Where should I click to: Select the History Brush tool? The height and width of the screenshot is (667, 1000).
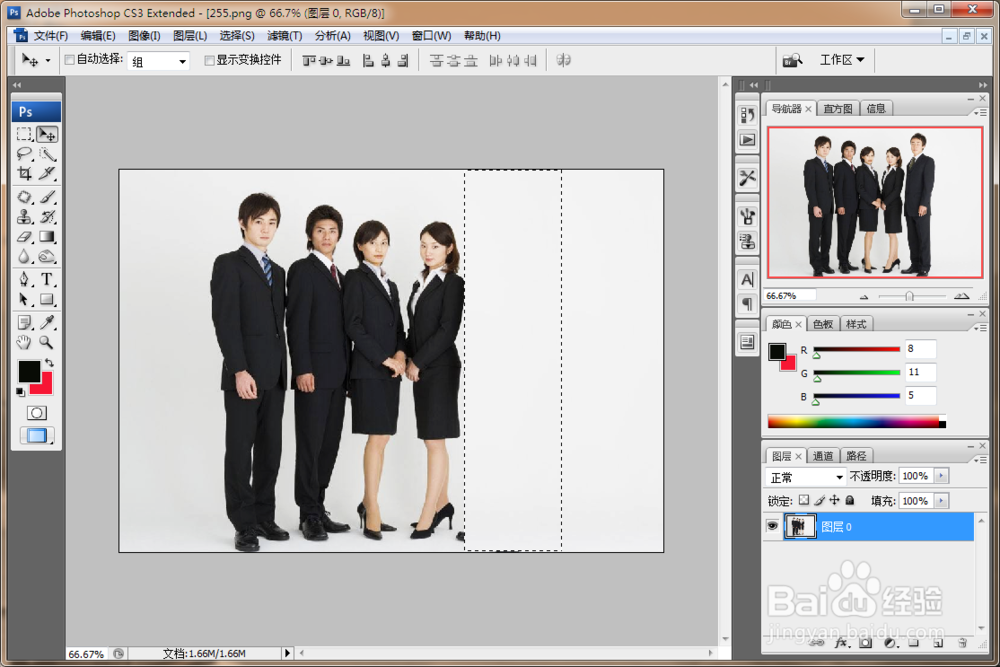point(47,217)
